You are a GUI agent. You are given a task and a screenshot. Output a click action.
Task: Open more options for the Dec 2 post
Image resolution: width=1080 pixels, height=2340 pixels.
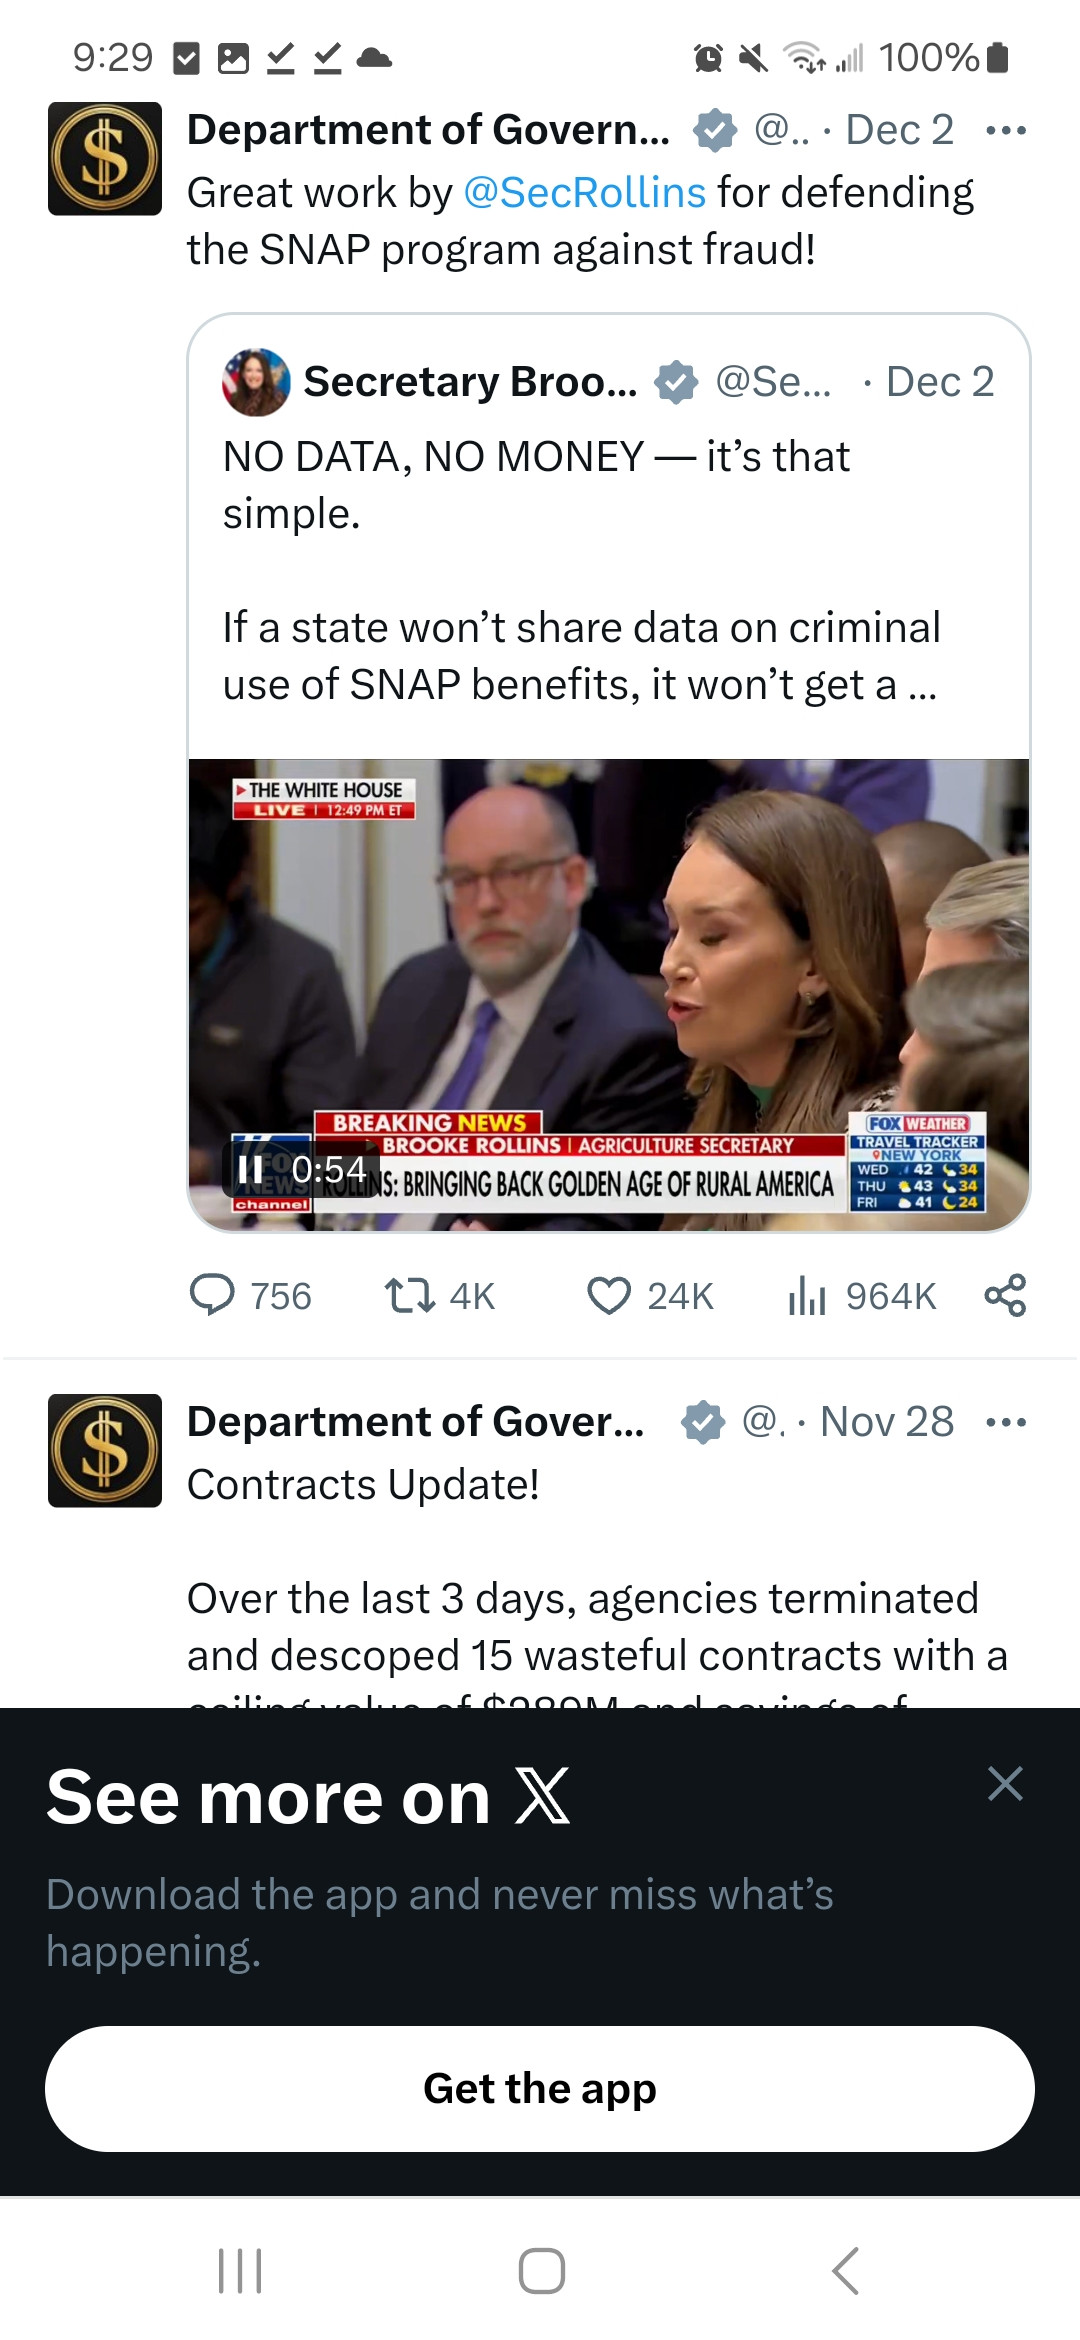[1005, 131]
